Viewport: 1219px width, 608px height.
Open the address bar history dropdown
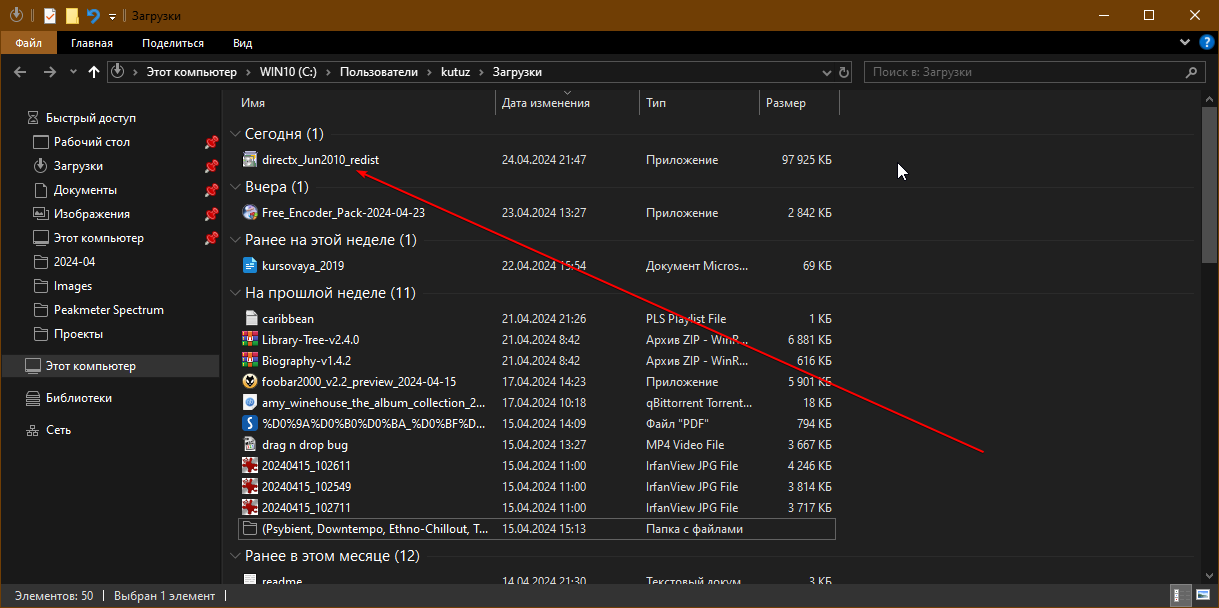tap(826, 72)
